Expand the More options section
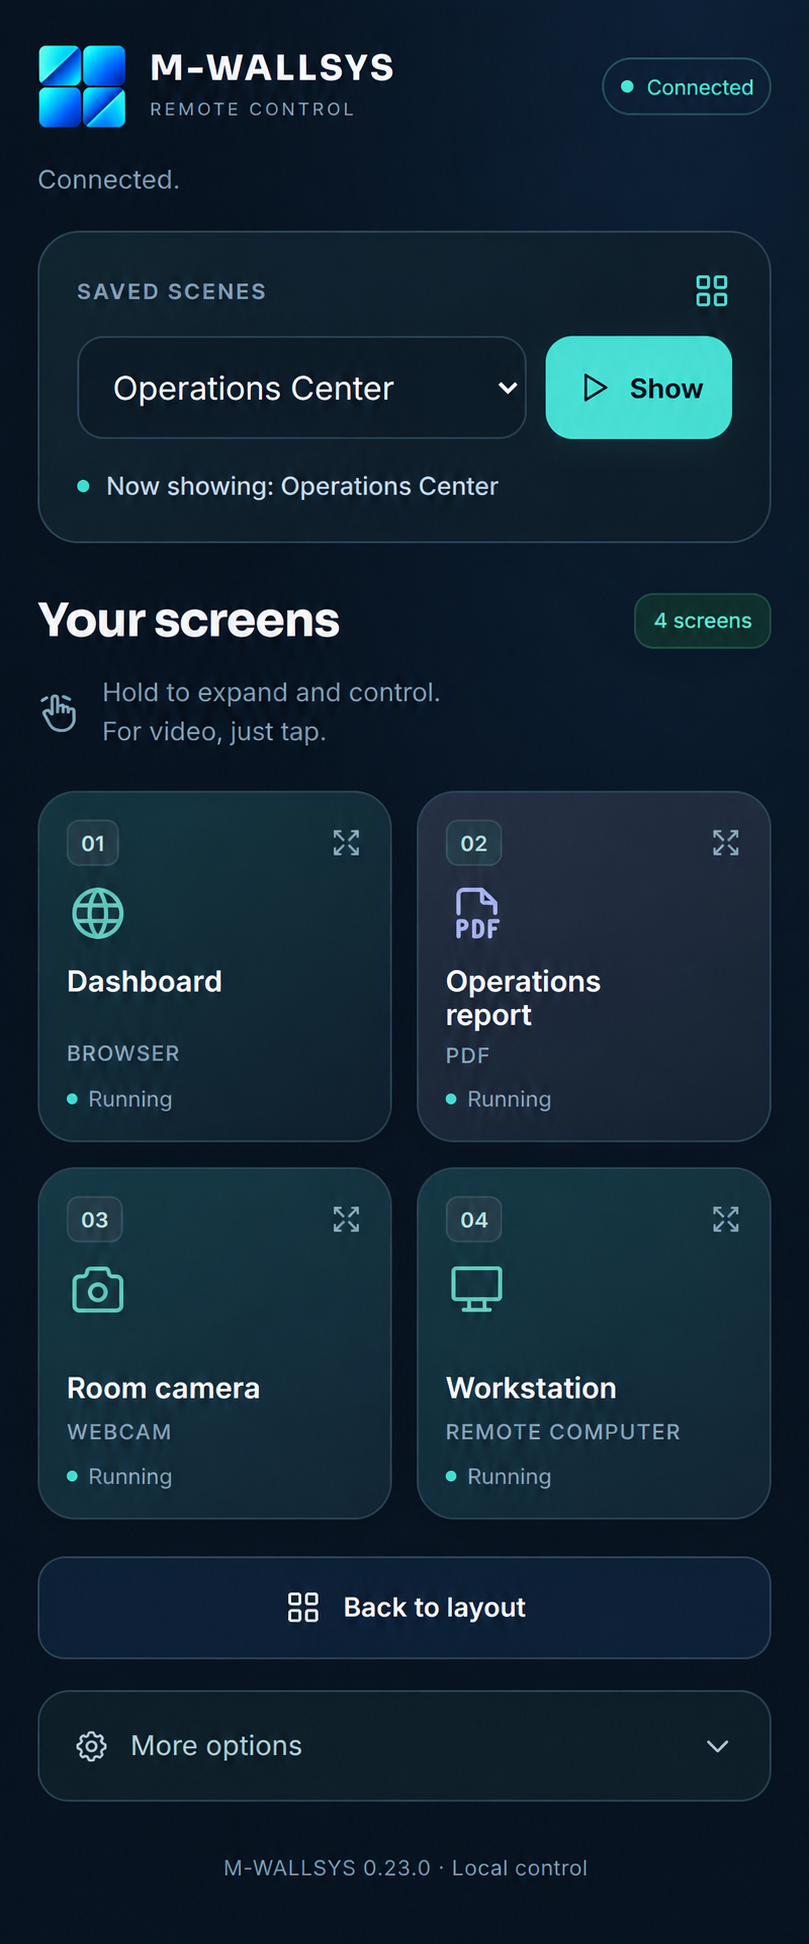This screenshot has width=809, height=1944. click(x=404, y=1746)
